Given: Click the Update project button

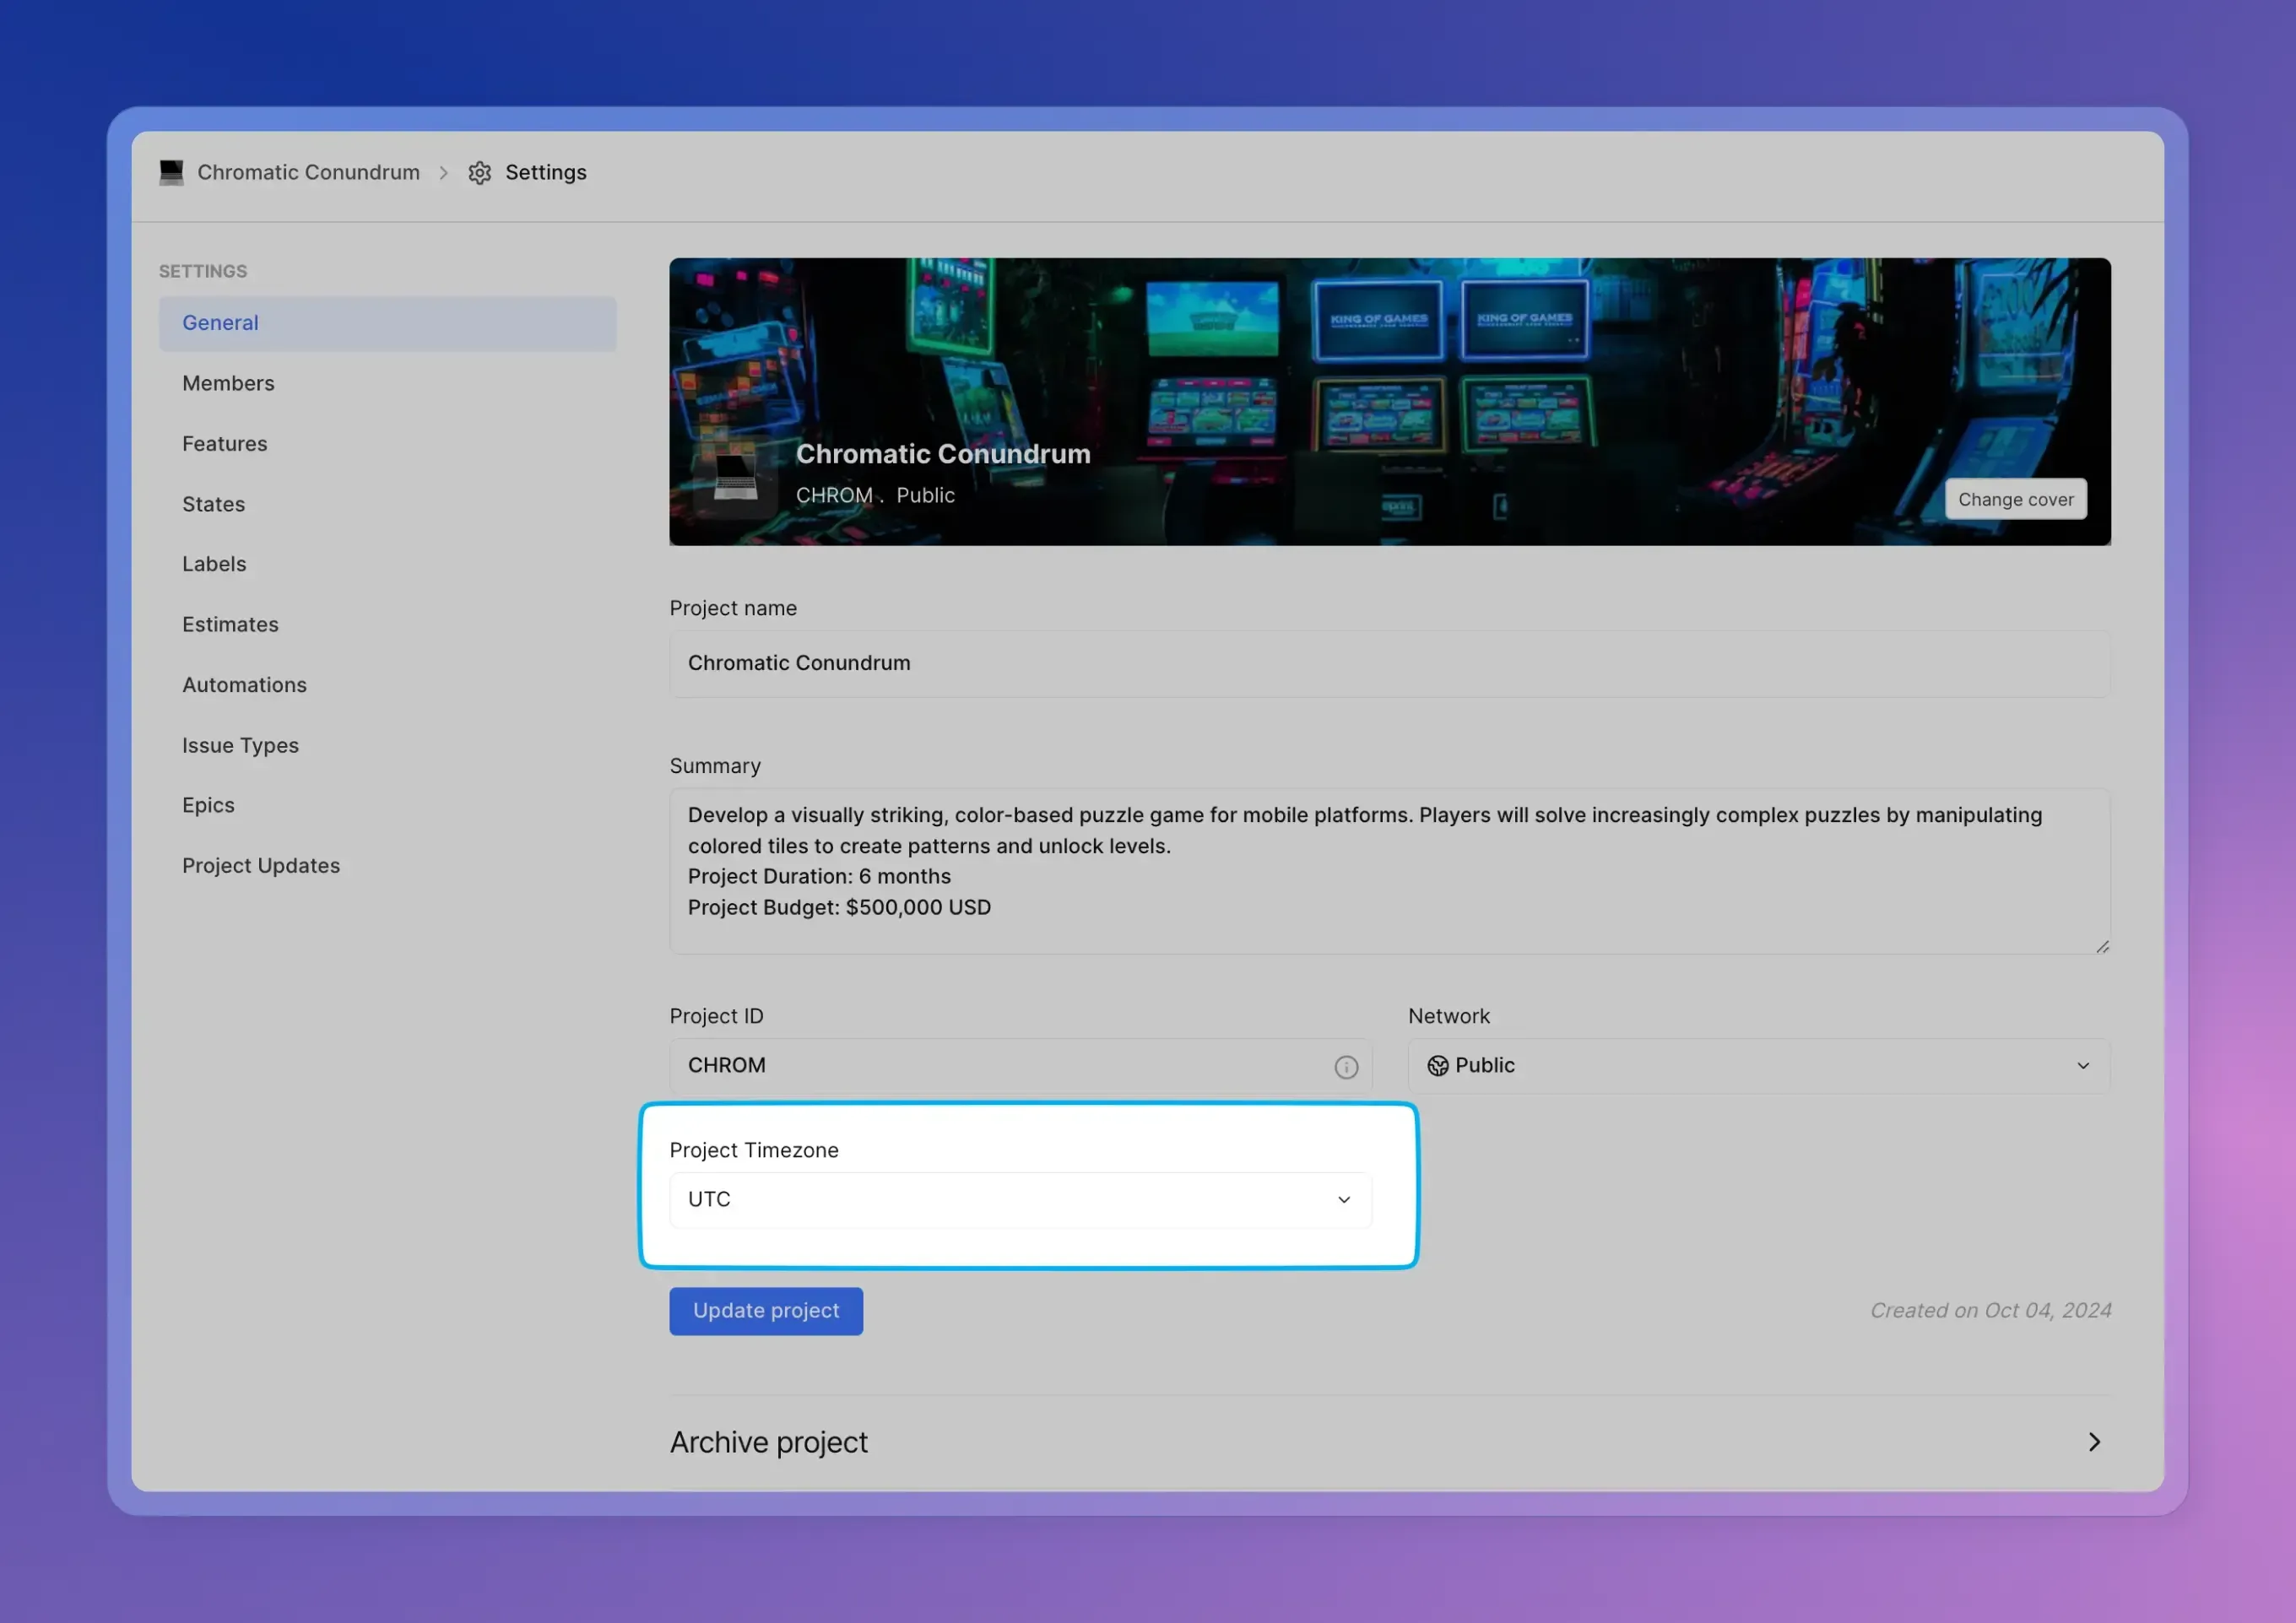Looking at the screenshot, I should point(765,1311).
